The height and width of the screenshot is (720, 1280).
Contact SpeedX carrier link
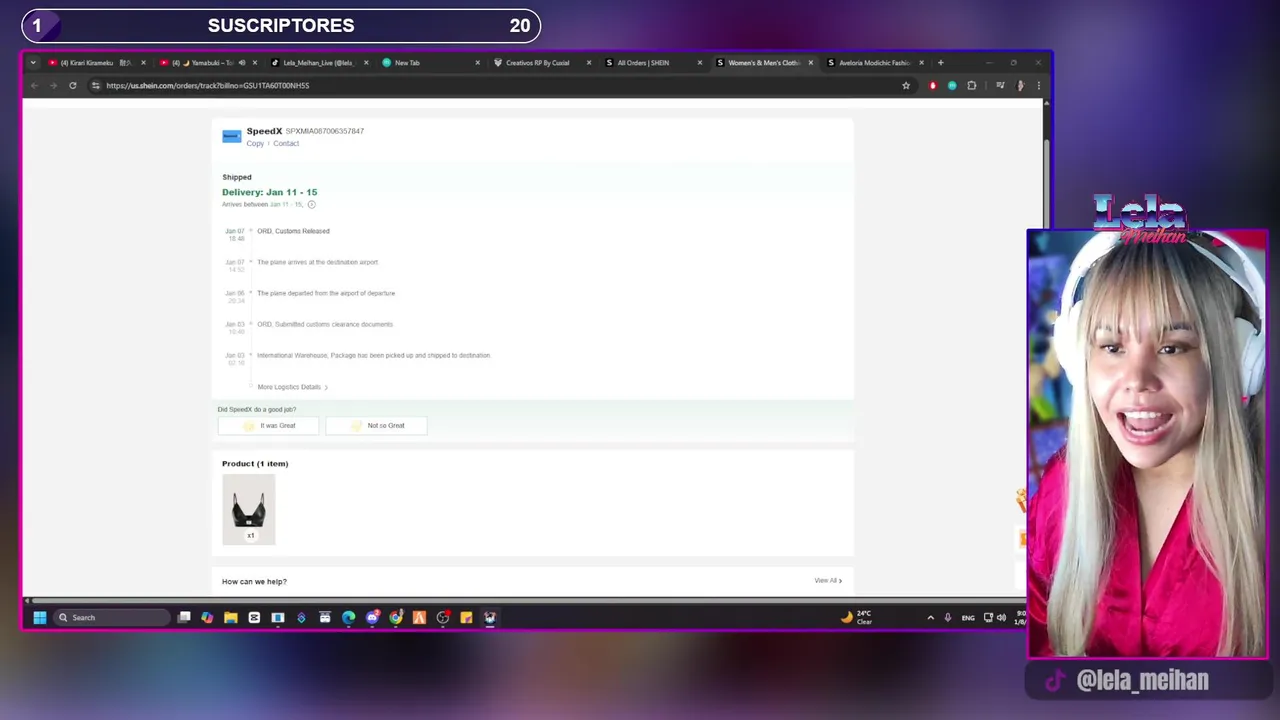286,144
